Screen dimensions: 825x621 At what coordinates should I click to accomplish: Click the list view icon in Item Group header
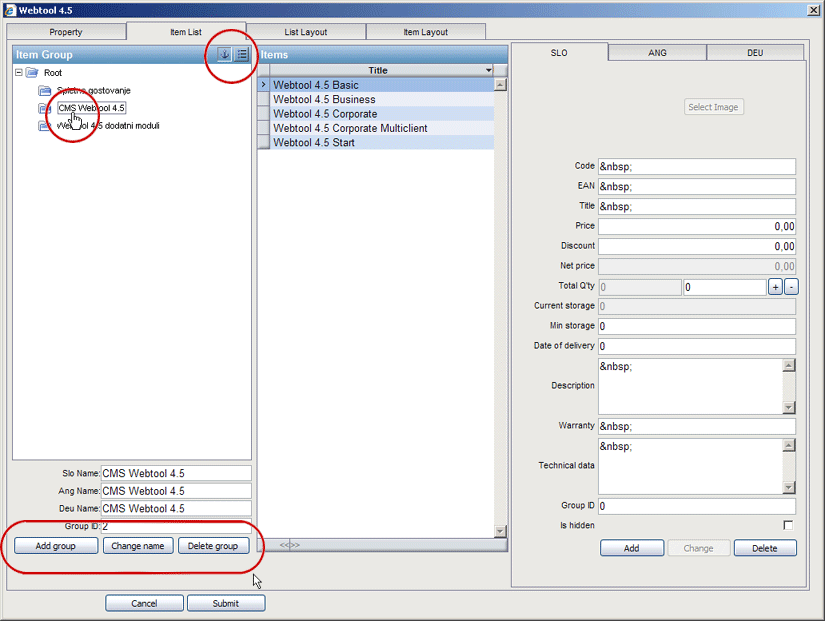pos(242,54)
